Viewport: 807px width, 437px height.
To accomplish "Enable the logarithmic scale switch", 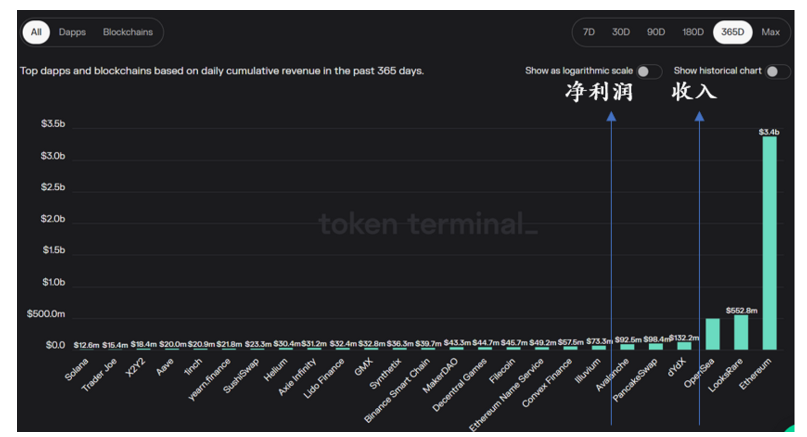I will (649, 72).
